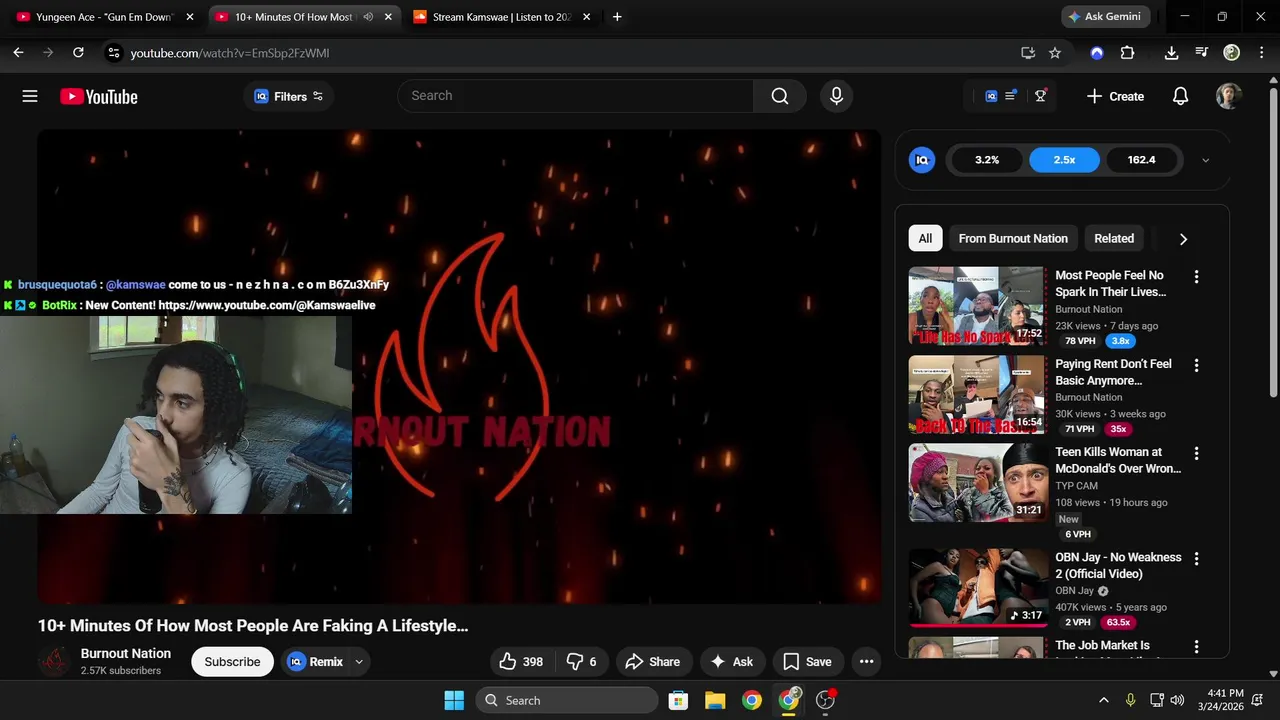The height and width of the screenshot is (720, 1280).
Task: Focus the YouTube search field
Action: pos(576,96)
